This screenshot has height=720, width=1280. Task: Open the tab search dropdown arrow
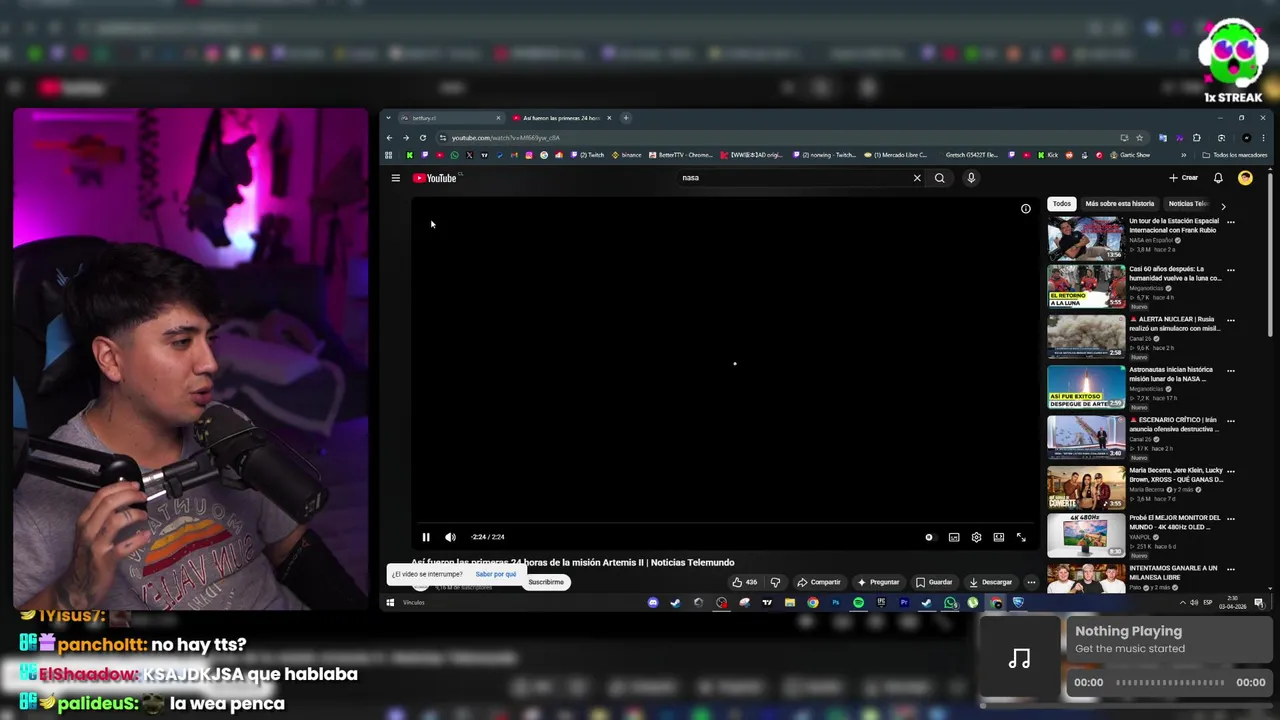[389, 118]
